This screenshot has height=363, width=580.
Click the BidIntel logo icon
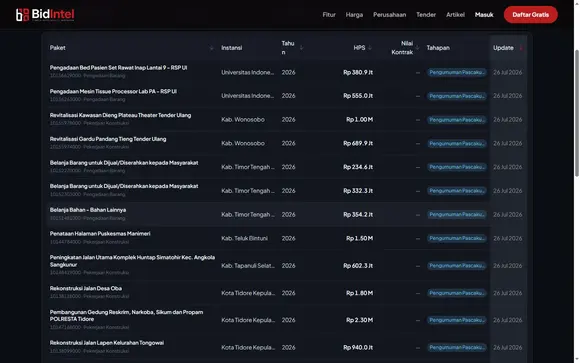[22, 15]
